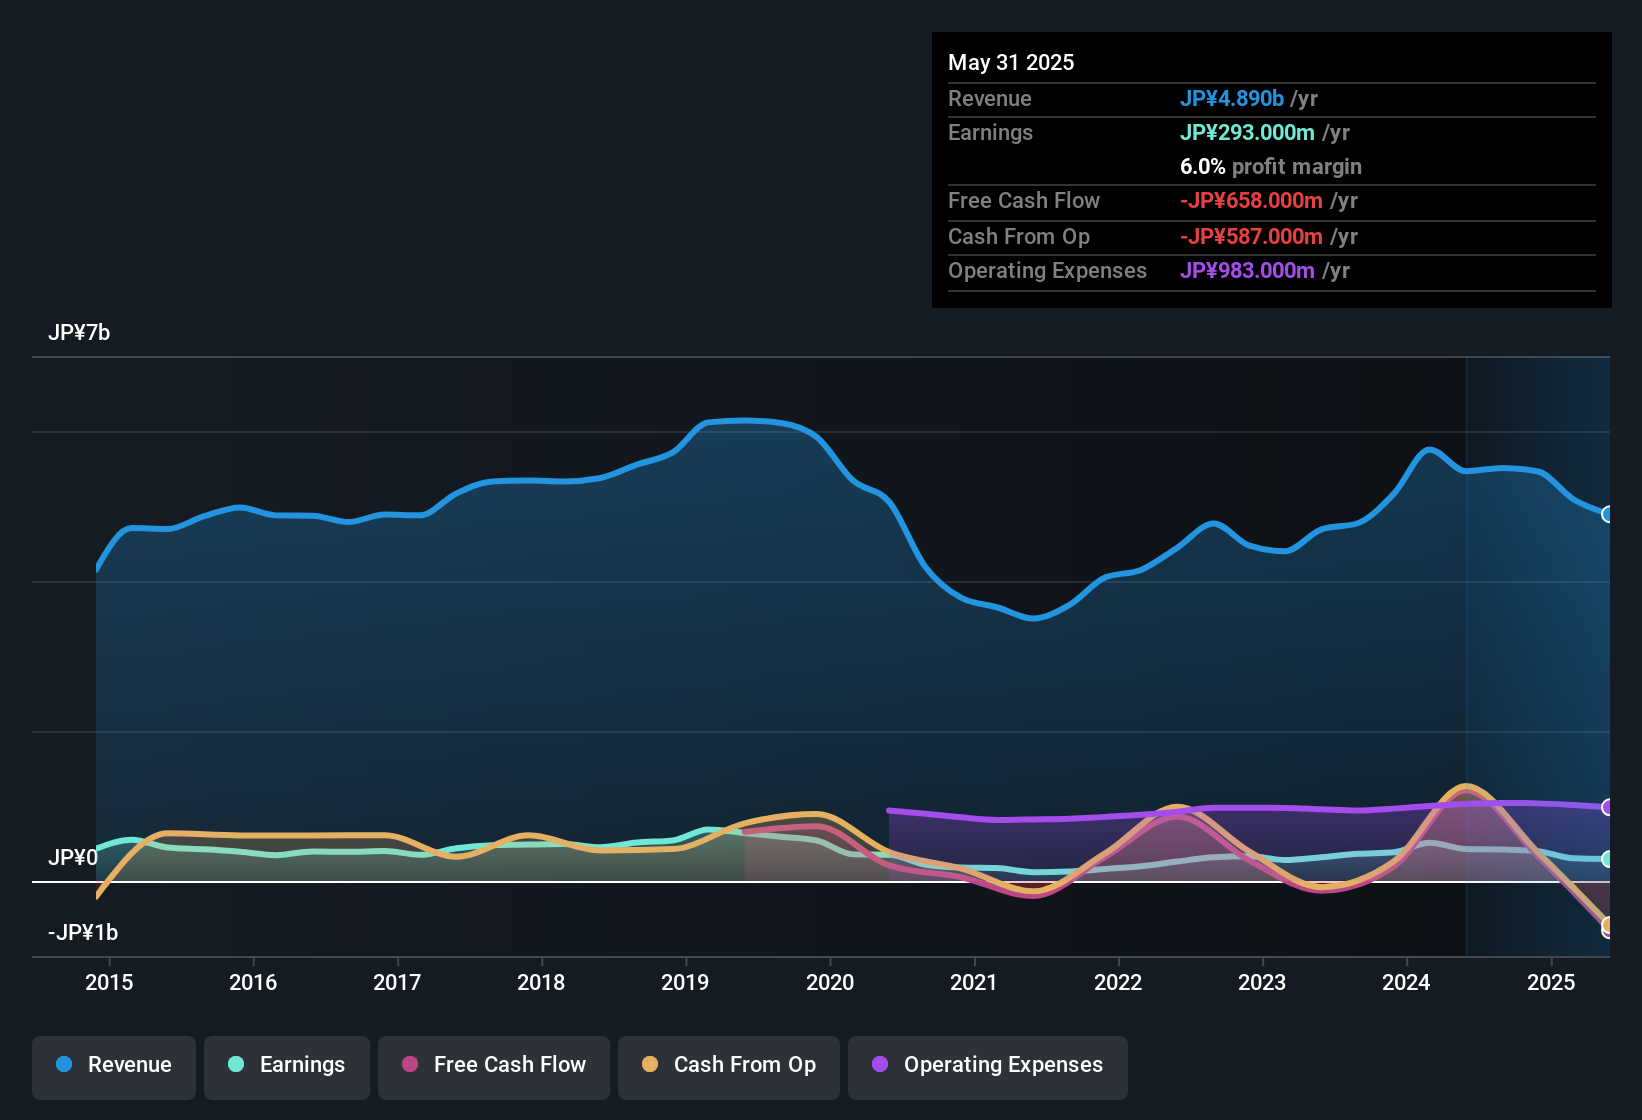Click the -JP¥658.000m free cash flow value
Screen dimensions: 1642x1120
[1251, 201]
